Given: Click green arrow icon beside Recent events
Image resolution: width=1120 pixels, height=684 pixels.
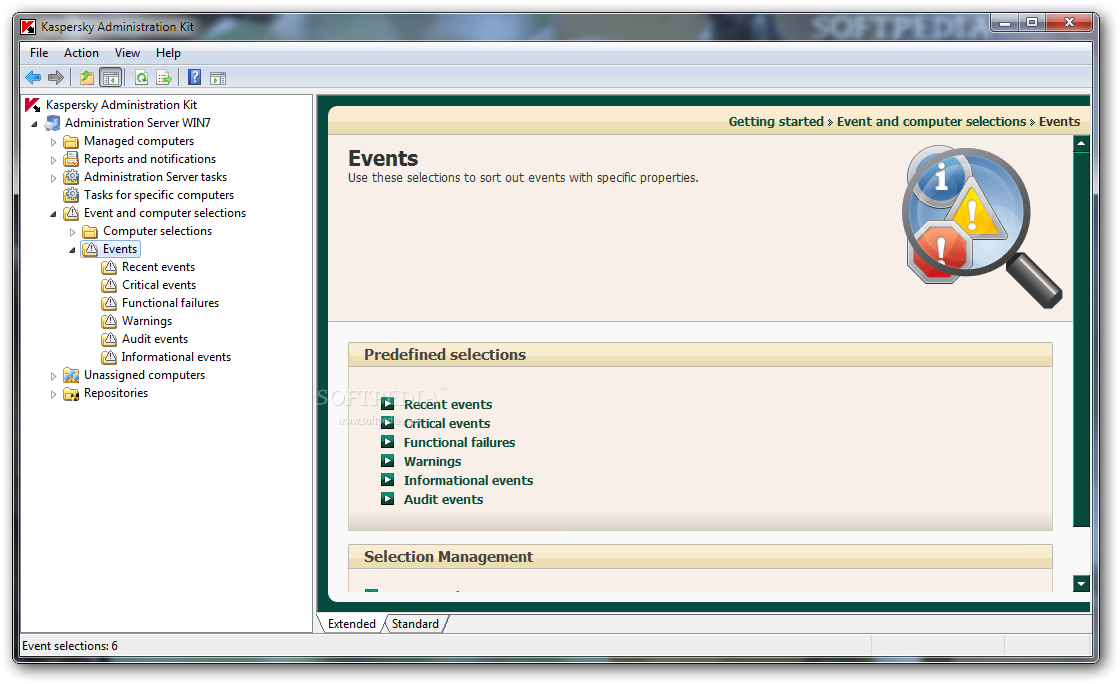Looking at the screenshot, I should 387,404.
